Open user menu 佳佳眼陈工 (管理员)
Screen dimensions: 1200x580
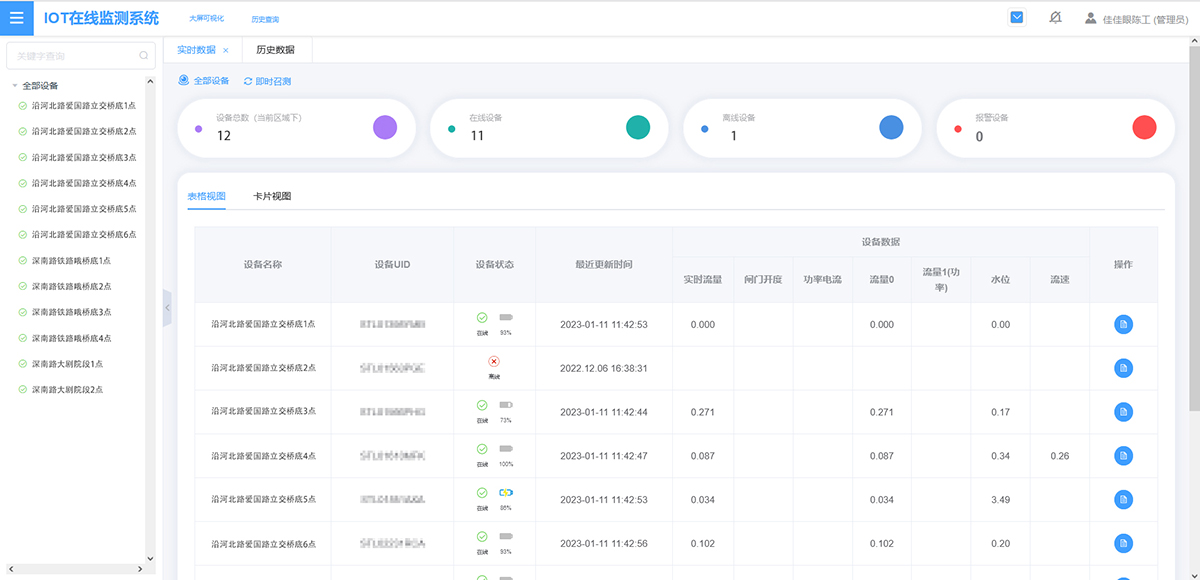click(x=1136, y=19)
